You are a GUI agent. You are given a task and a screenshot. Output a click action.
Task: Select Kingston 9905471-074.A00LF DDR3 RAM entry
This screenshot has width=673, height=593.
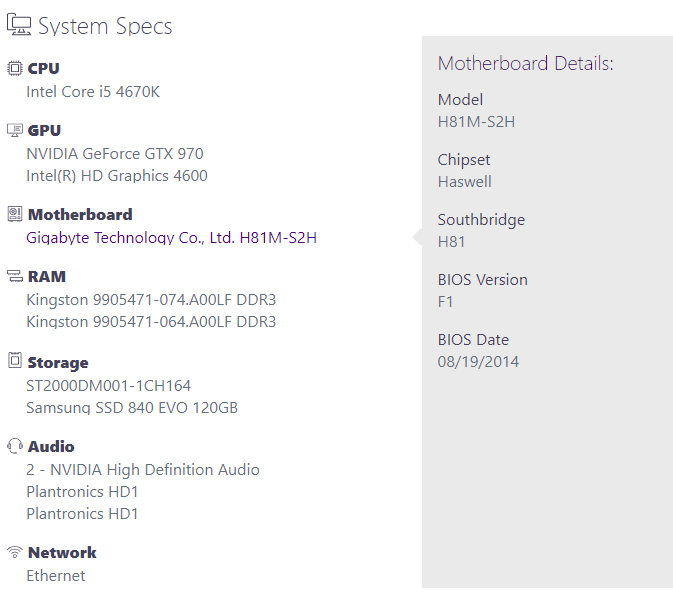[x=151, y=300]
